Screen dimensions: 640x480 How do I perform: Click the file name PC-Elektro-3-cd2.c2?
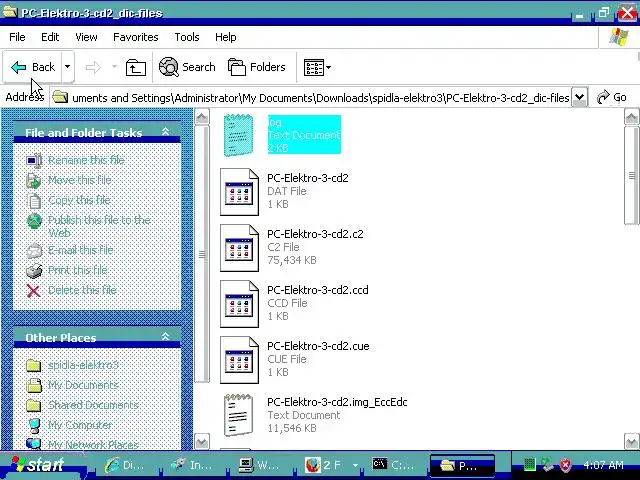click(315, 234)
